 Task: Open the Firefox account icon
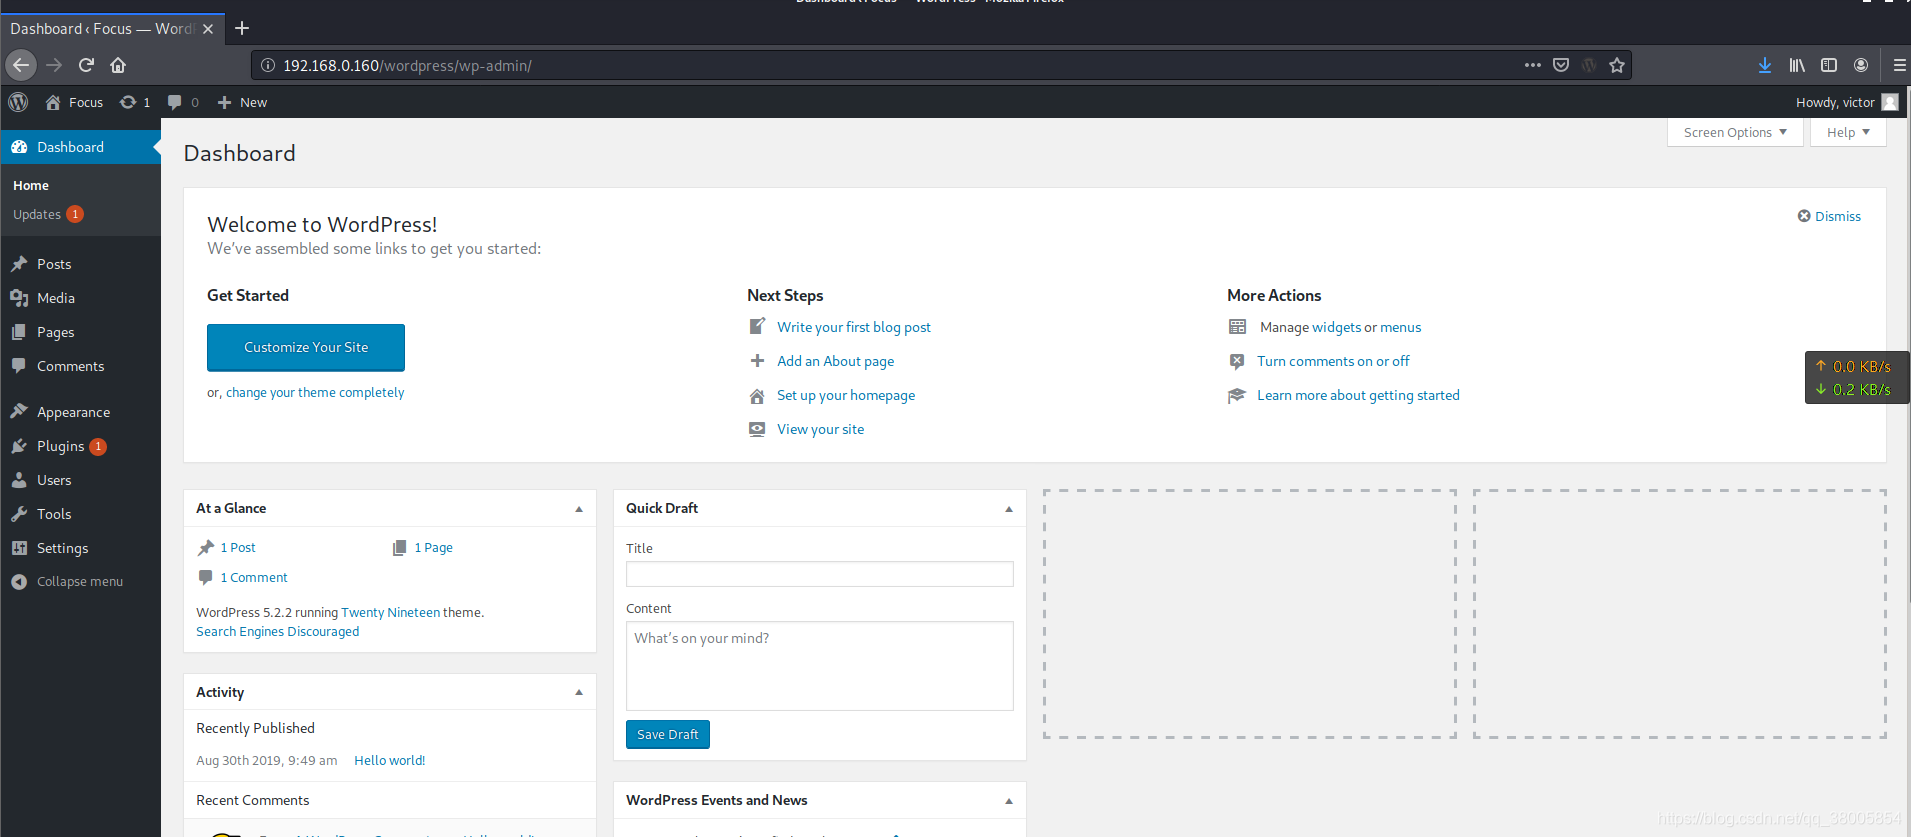(1861, 65)
